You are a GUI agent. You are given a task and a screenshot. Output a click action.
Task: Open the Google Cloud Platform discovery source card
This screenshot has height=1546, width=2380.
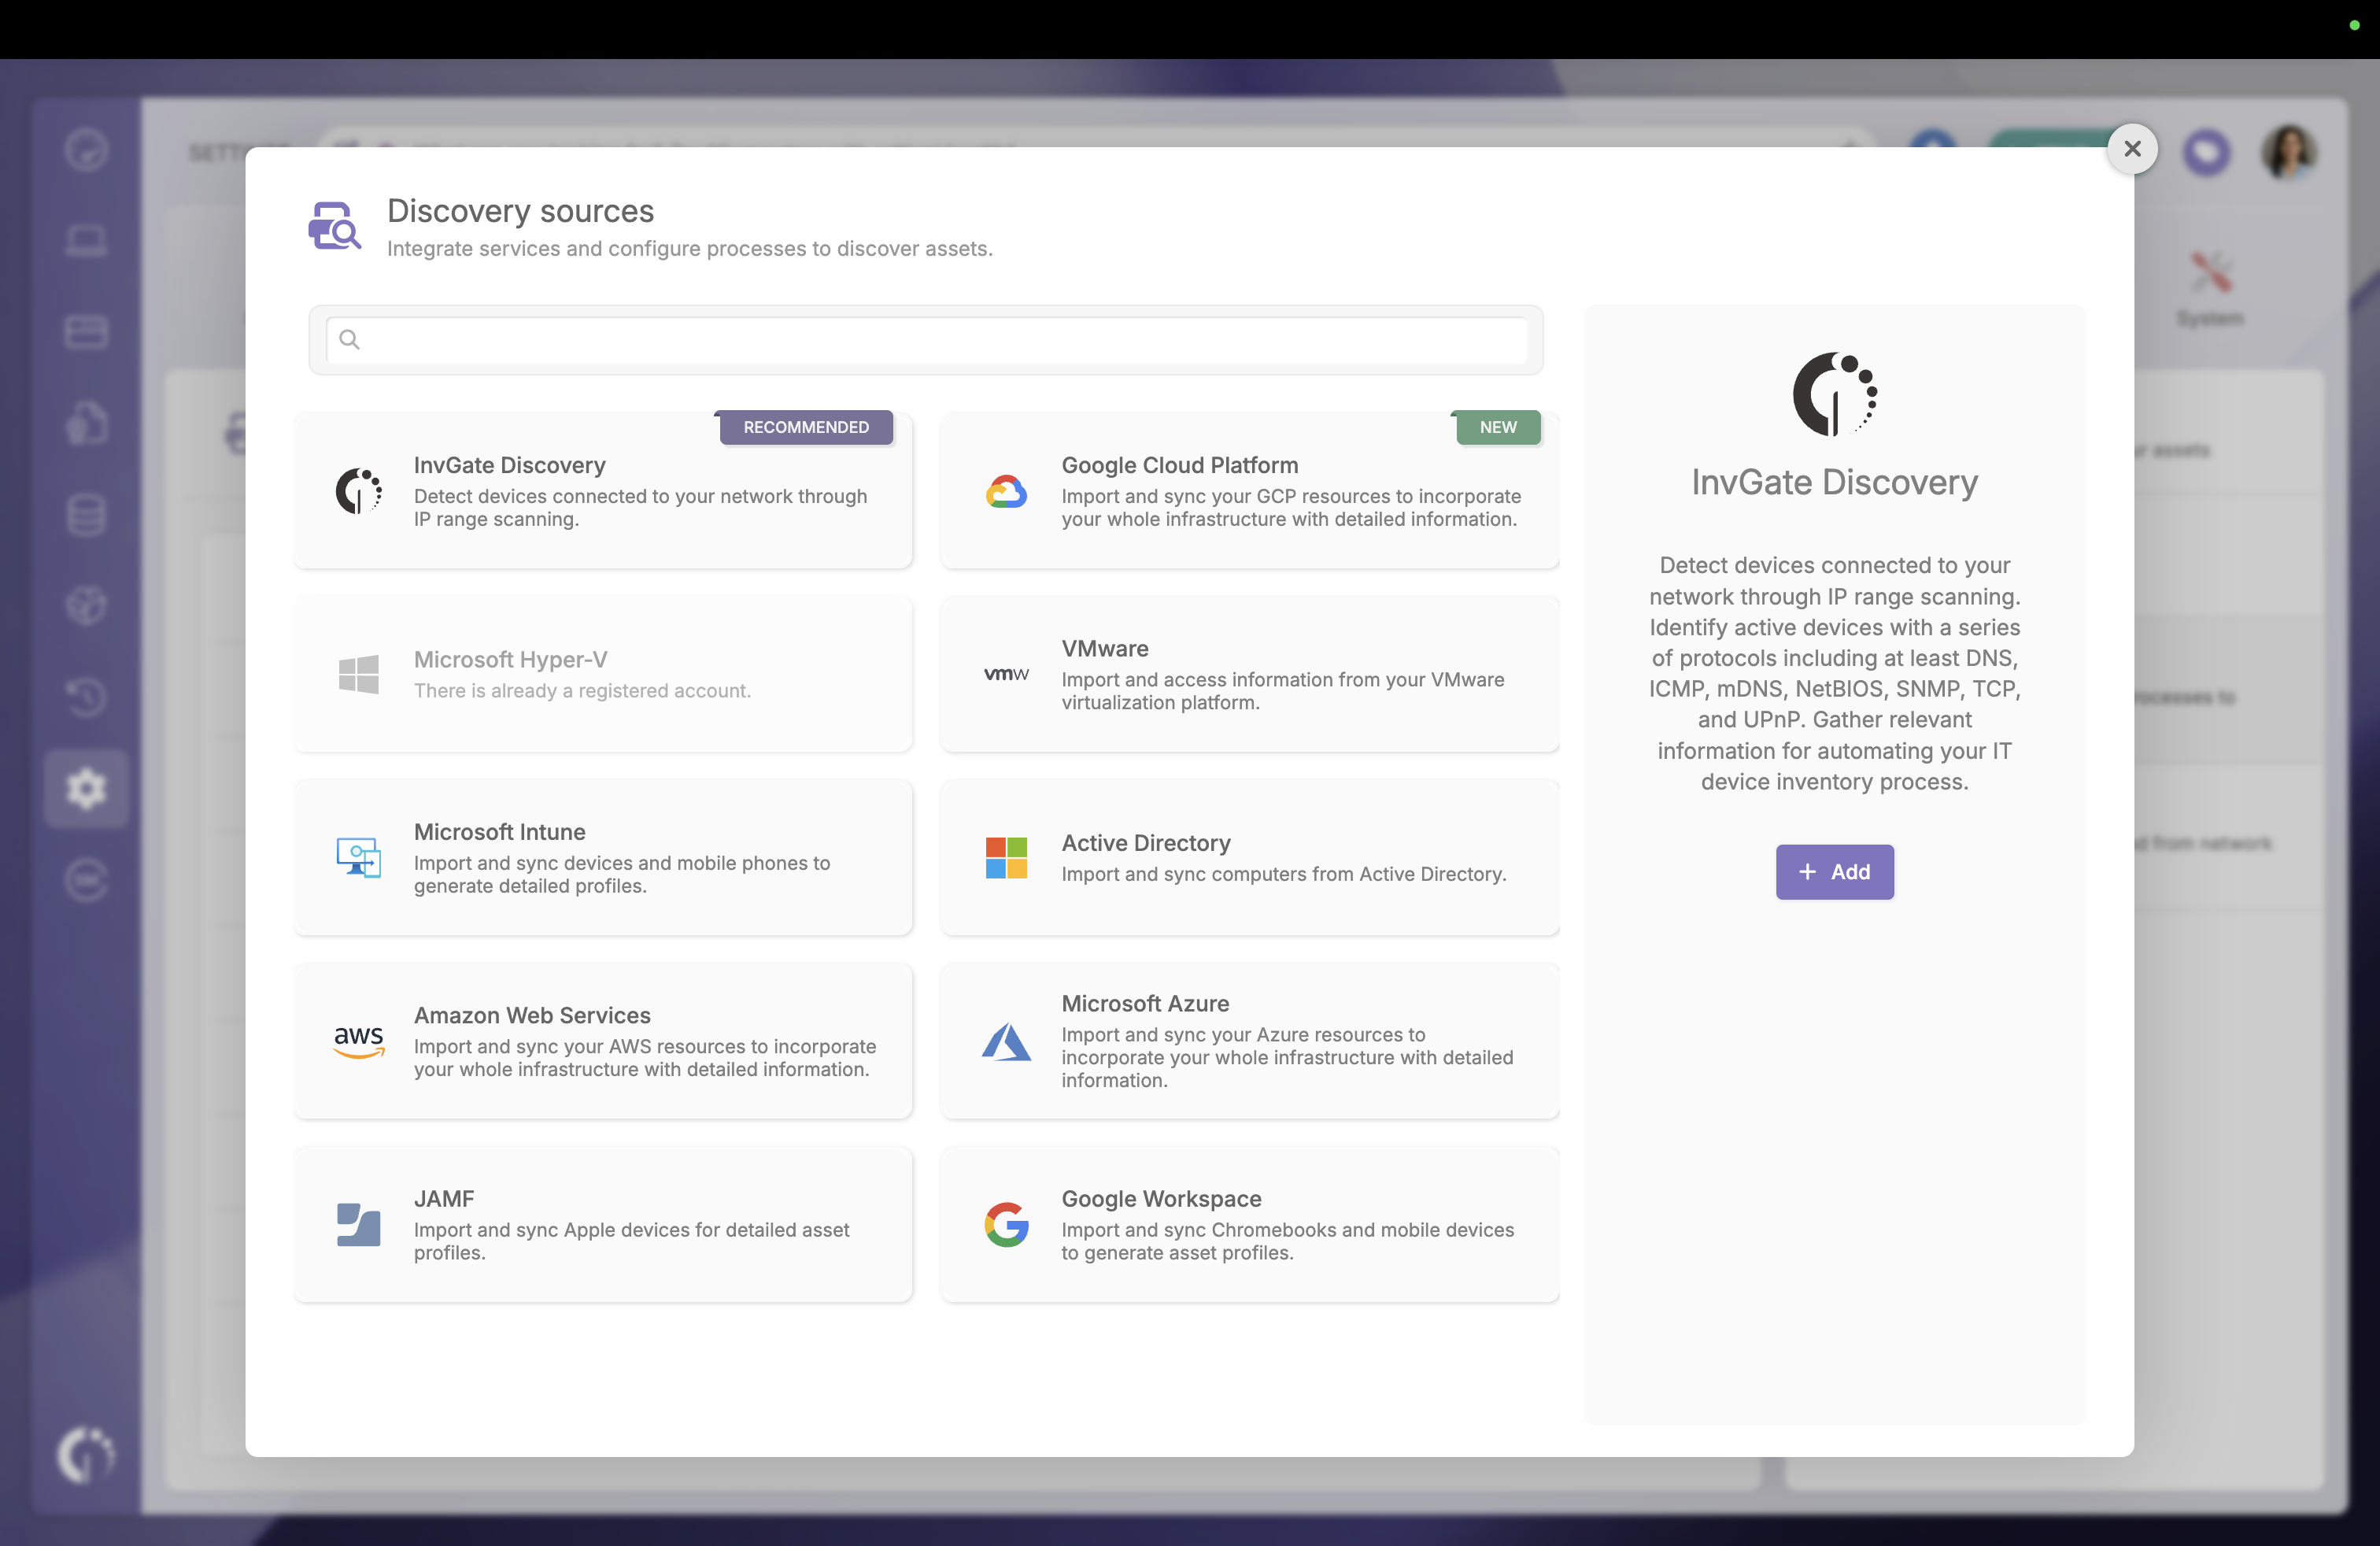tap(1249, 490)
